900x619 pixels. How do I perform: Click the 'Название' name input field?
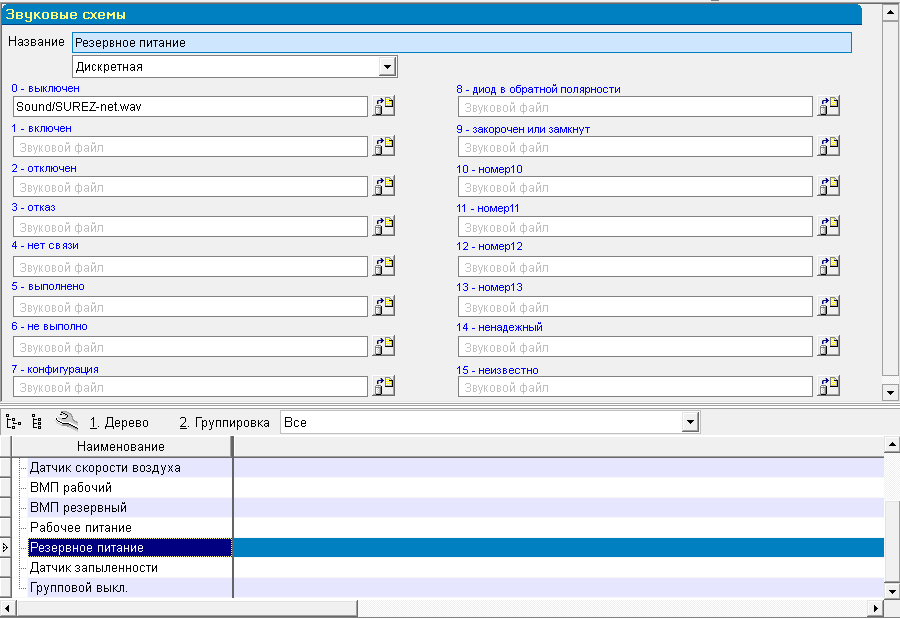461,43
